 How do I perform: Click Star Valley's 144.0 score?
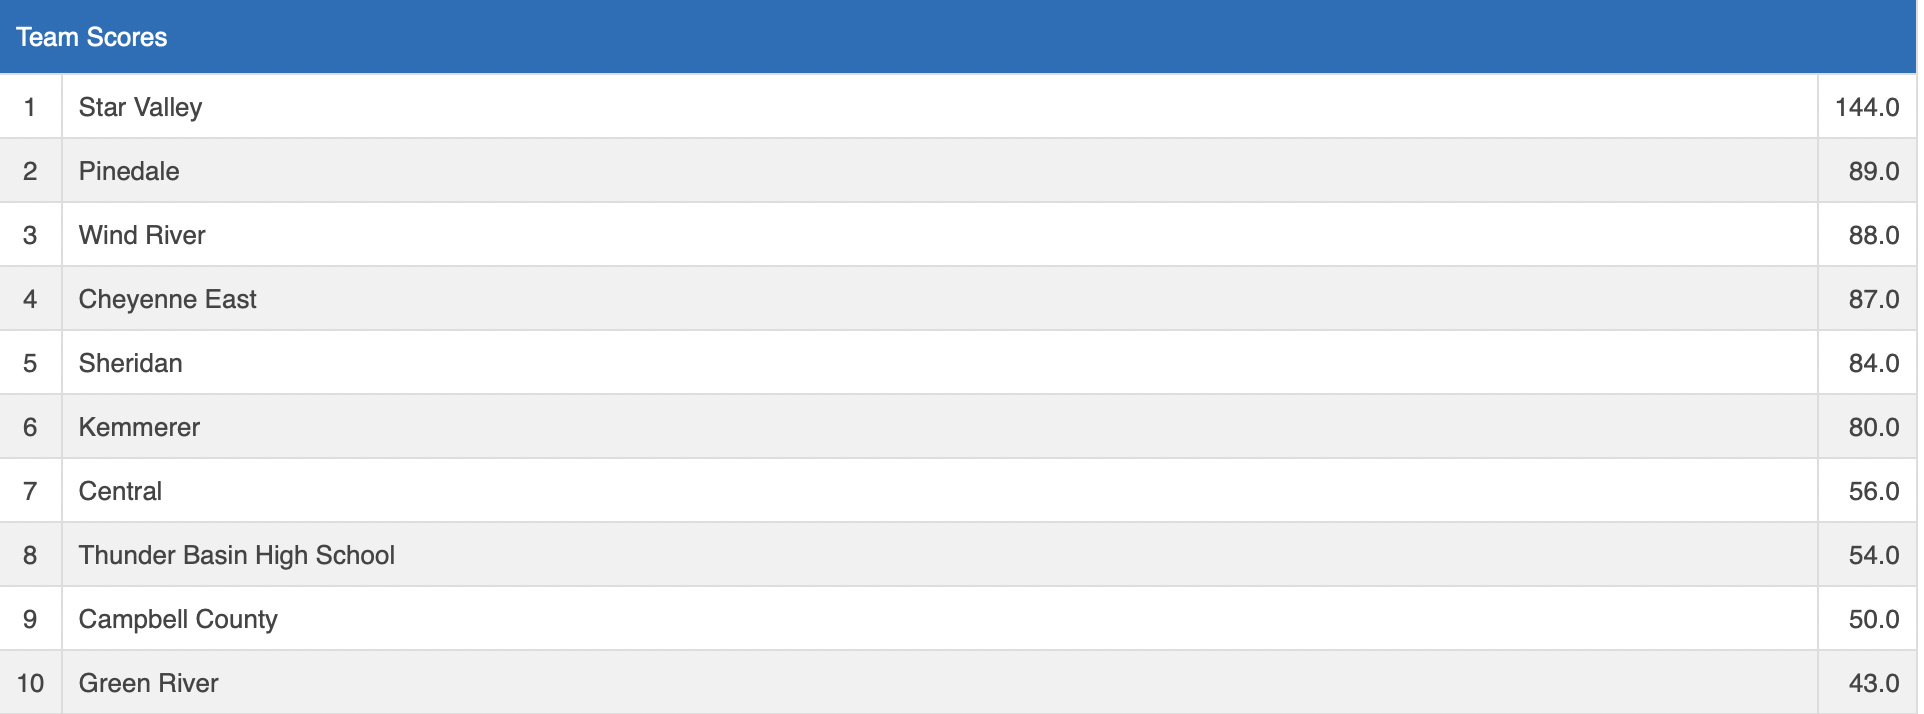tap(1867, 107)
